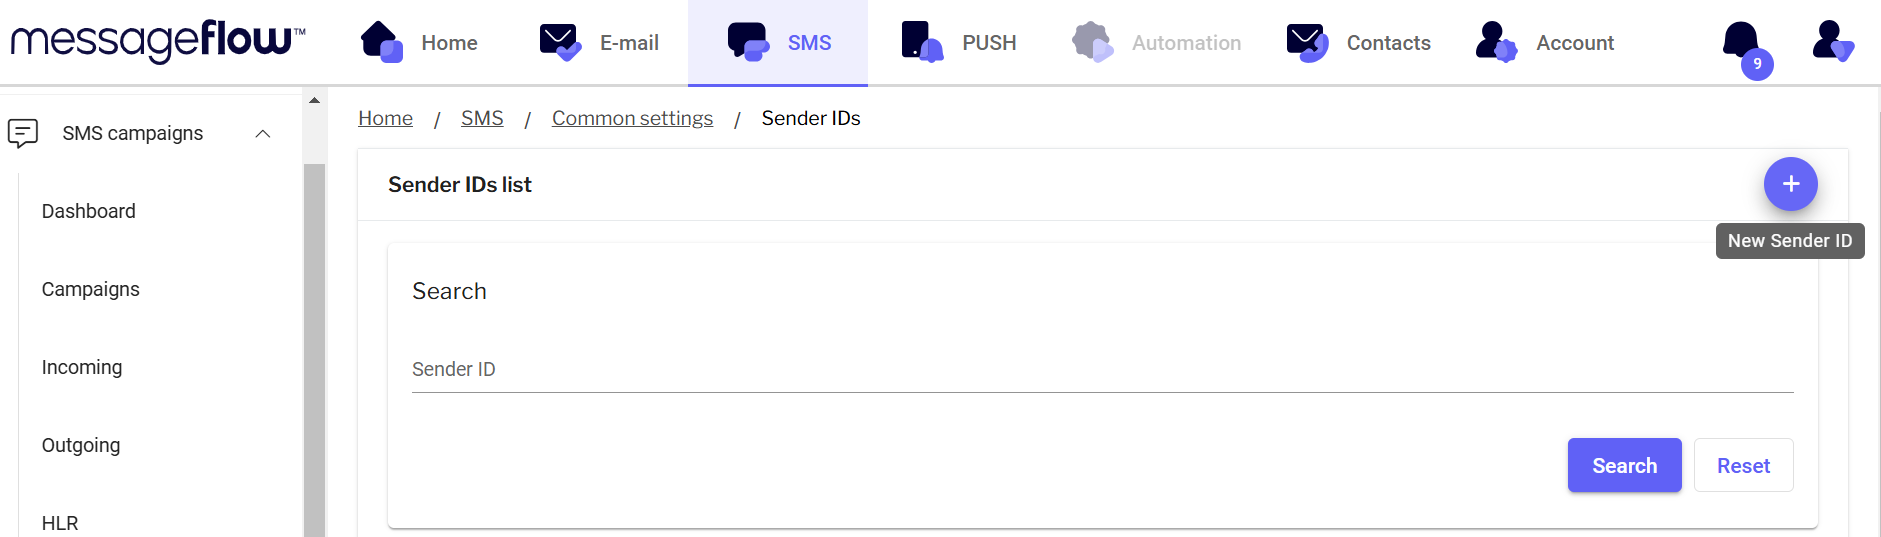Open the Home navigation icon
This screenshot has width=1881, height=537.
pyautogui.click(x=381, y=42)
